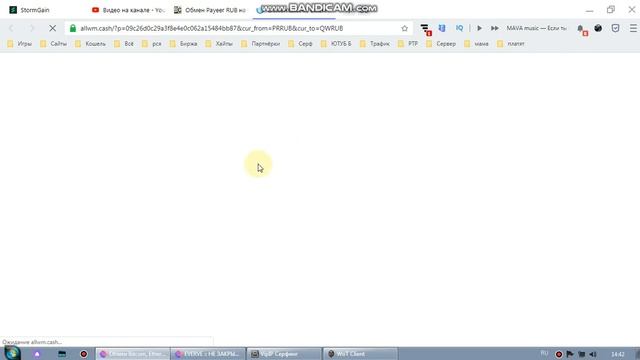This screenshot has height=360, width=640.
Task: Skip to next track in toolbar player
Action: [495, 28]
